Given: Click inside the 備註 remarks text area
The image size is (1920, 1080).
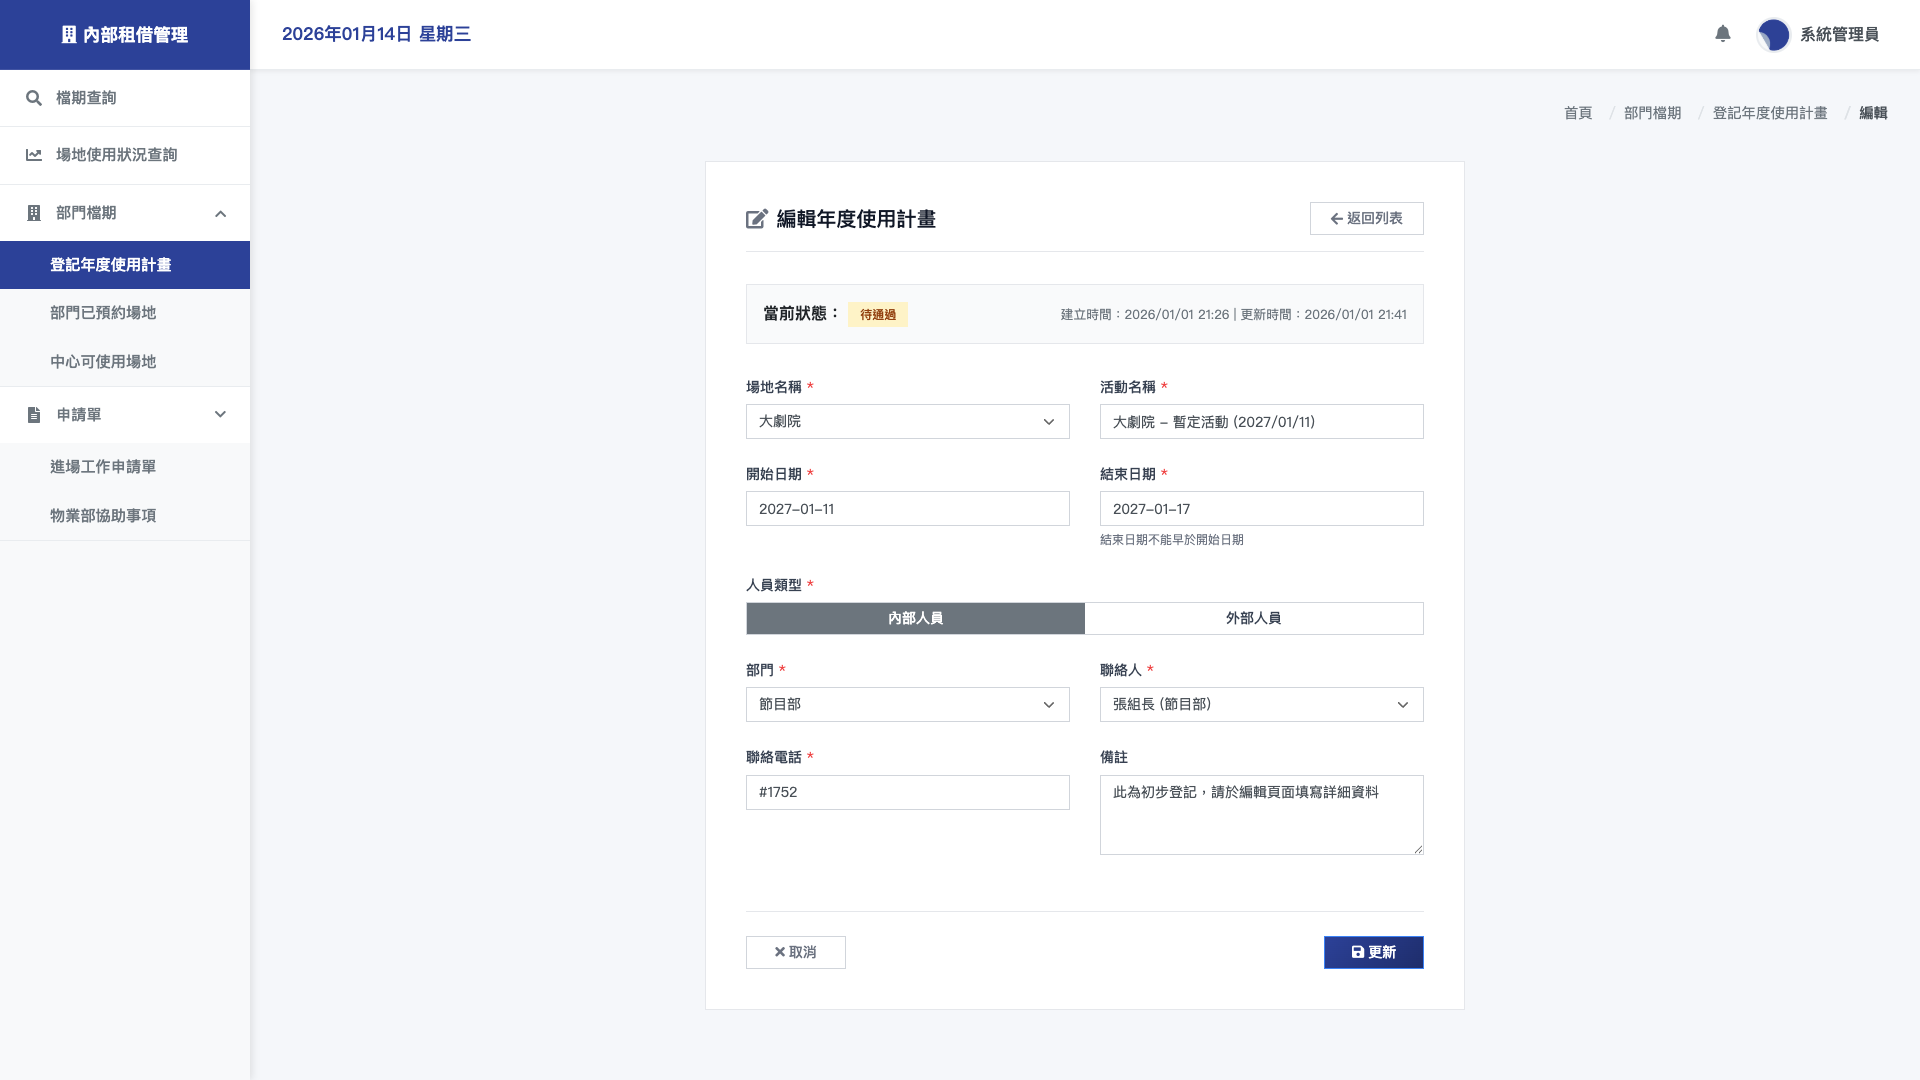Looking at the screenshot, I should (1261, 814).
